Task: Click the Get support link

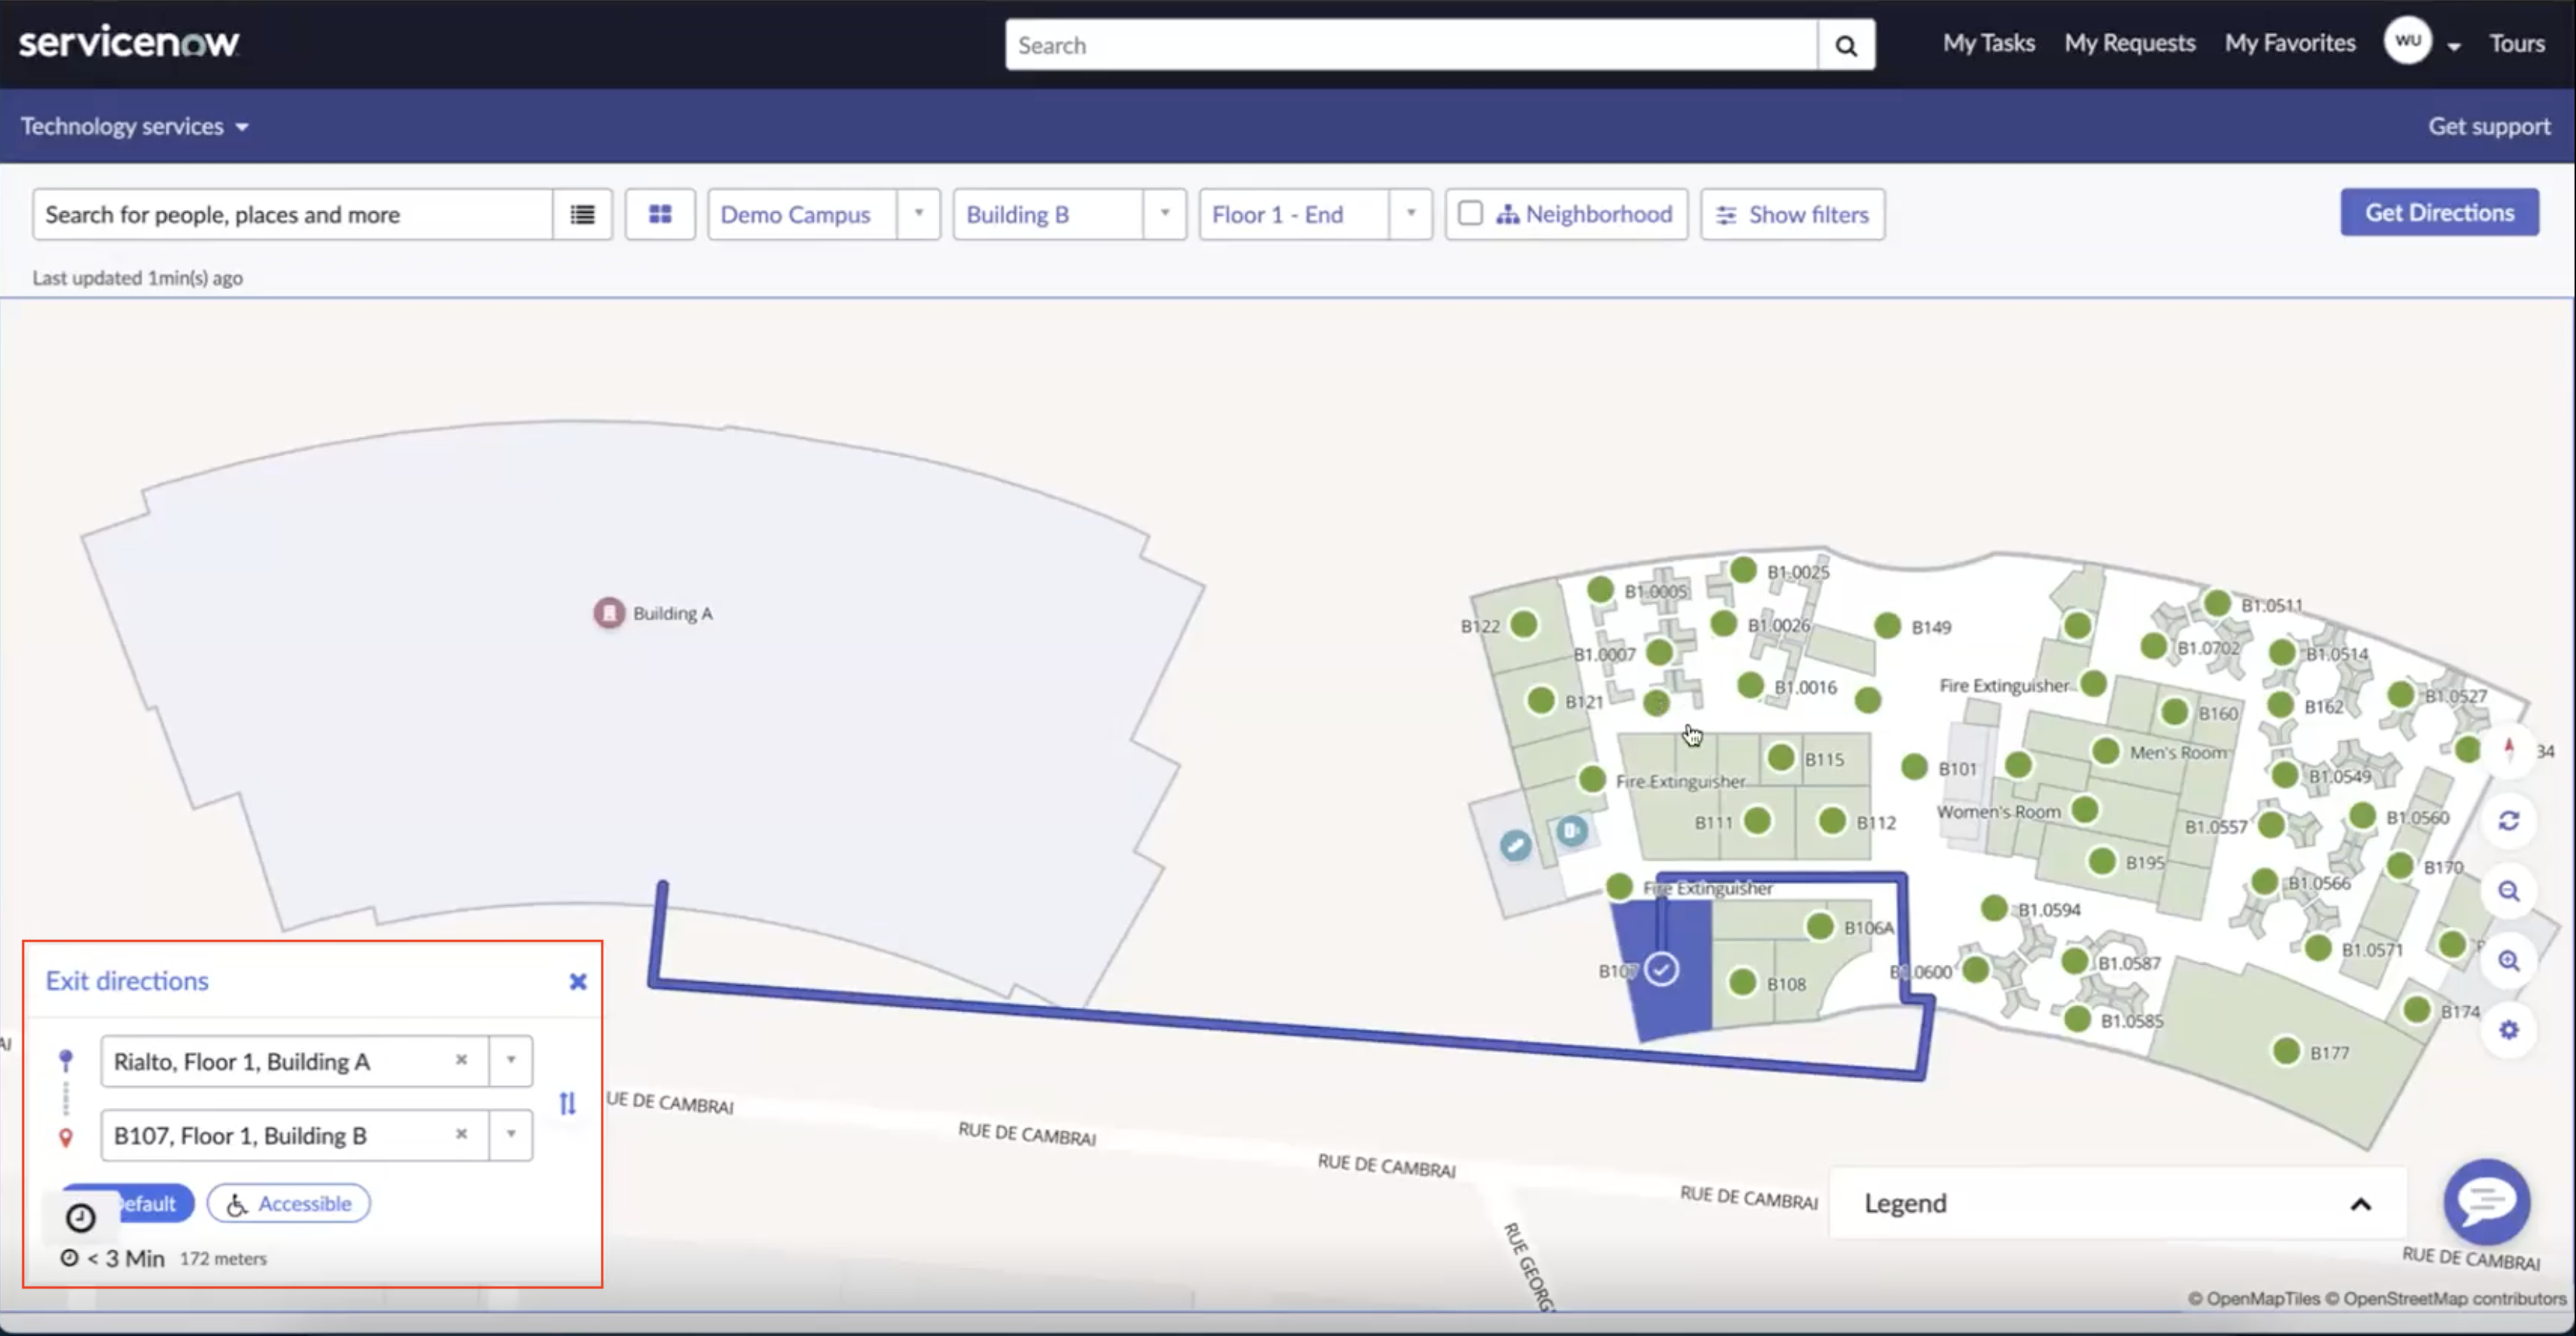Action: coord(2489,126)
